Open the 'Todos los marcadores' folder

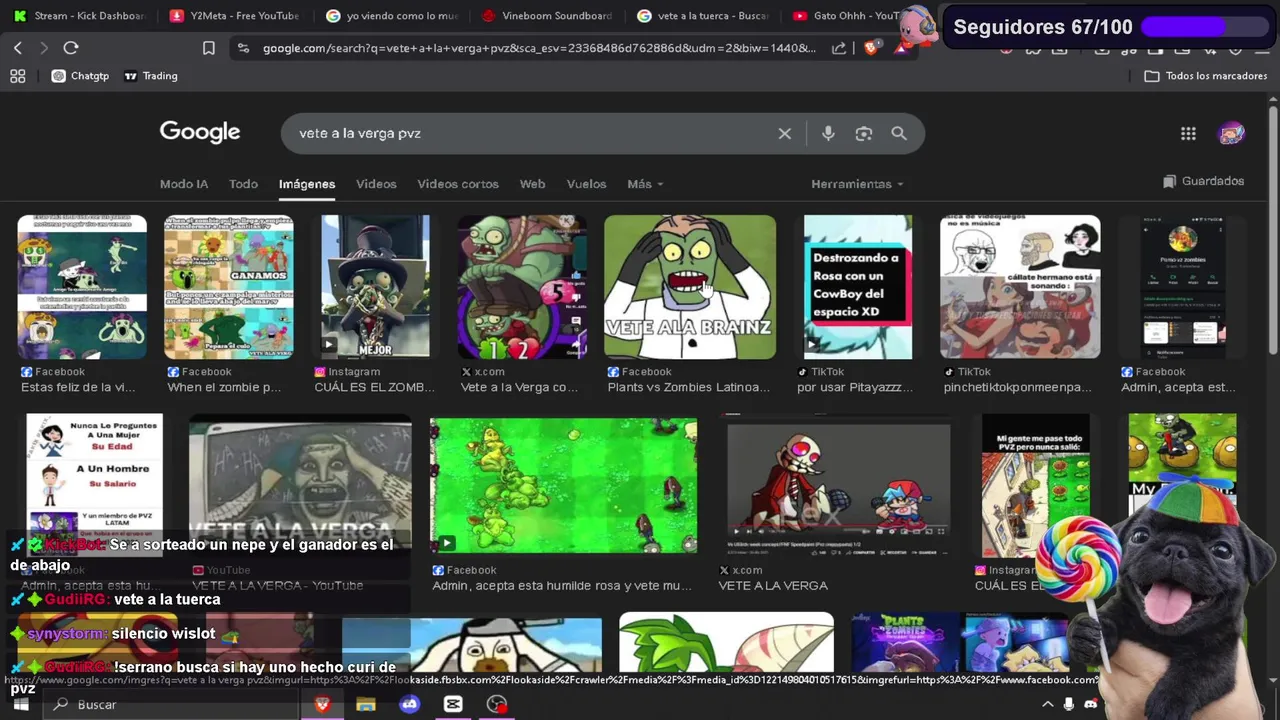coord(1205,76)
